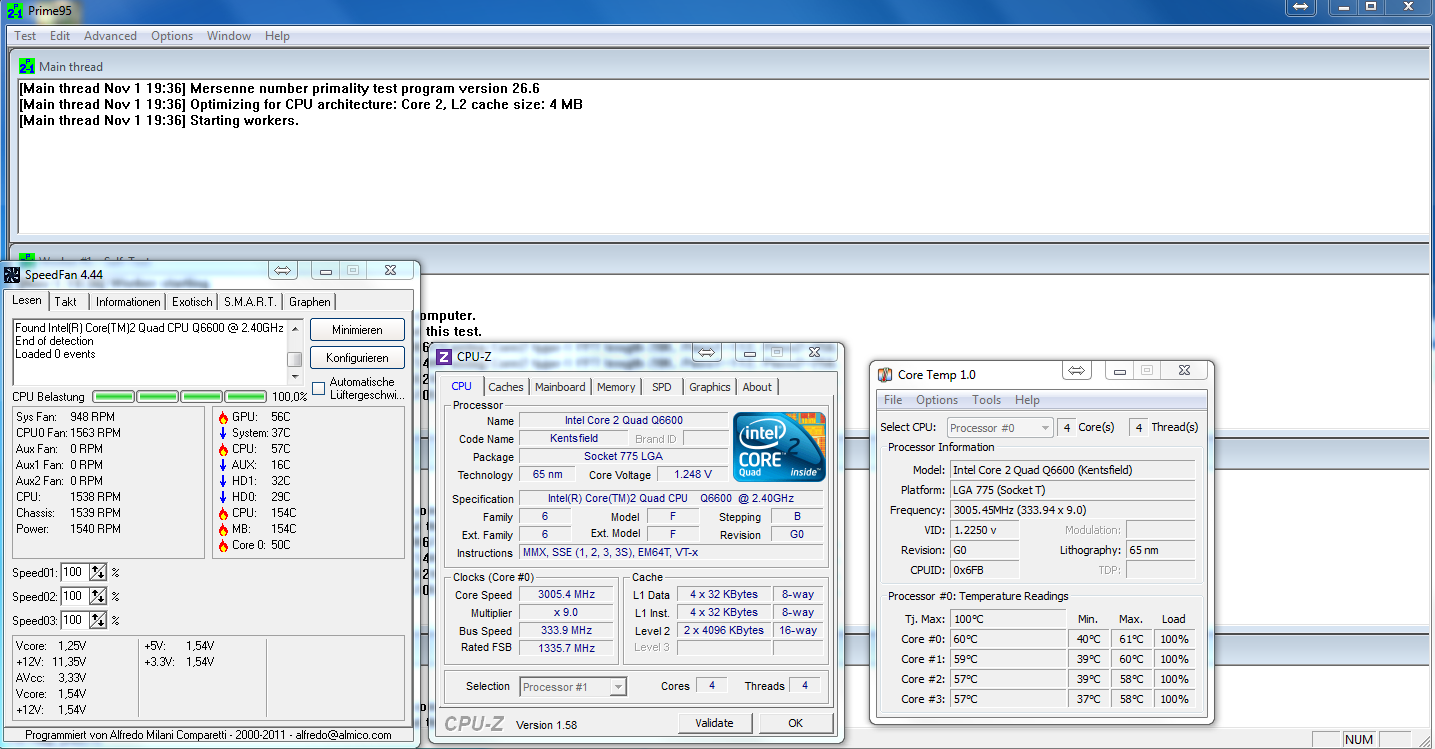This screenshot has width=1435, height=749.
Task: Open the Advanced menu in Prime95
Action: tap(110, 36)
